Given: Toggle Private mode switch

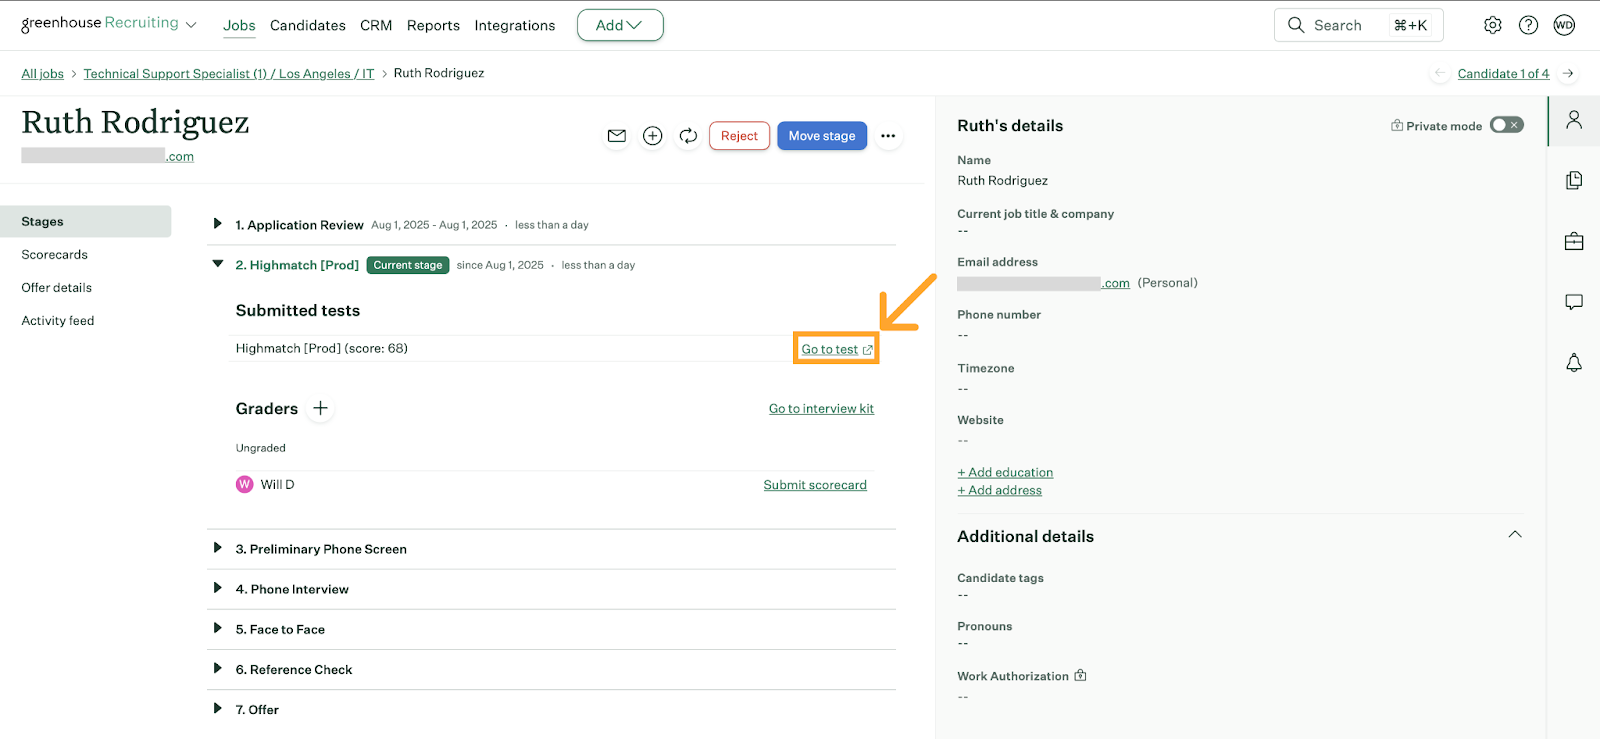Looking at the screenshot, I should click(x=1506, y=125).
